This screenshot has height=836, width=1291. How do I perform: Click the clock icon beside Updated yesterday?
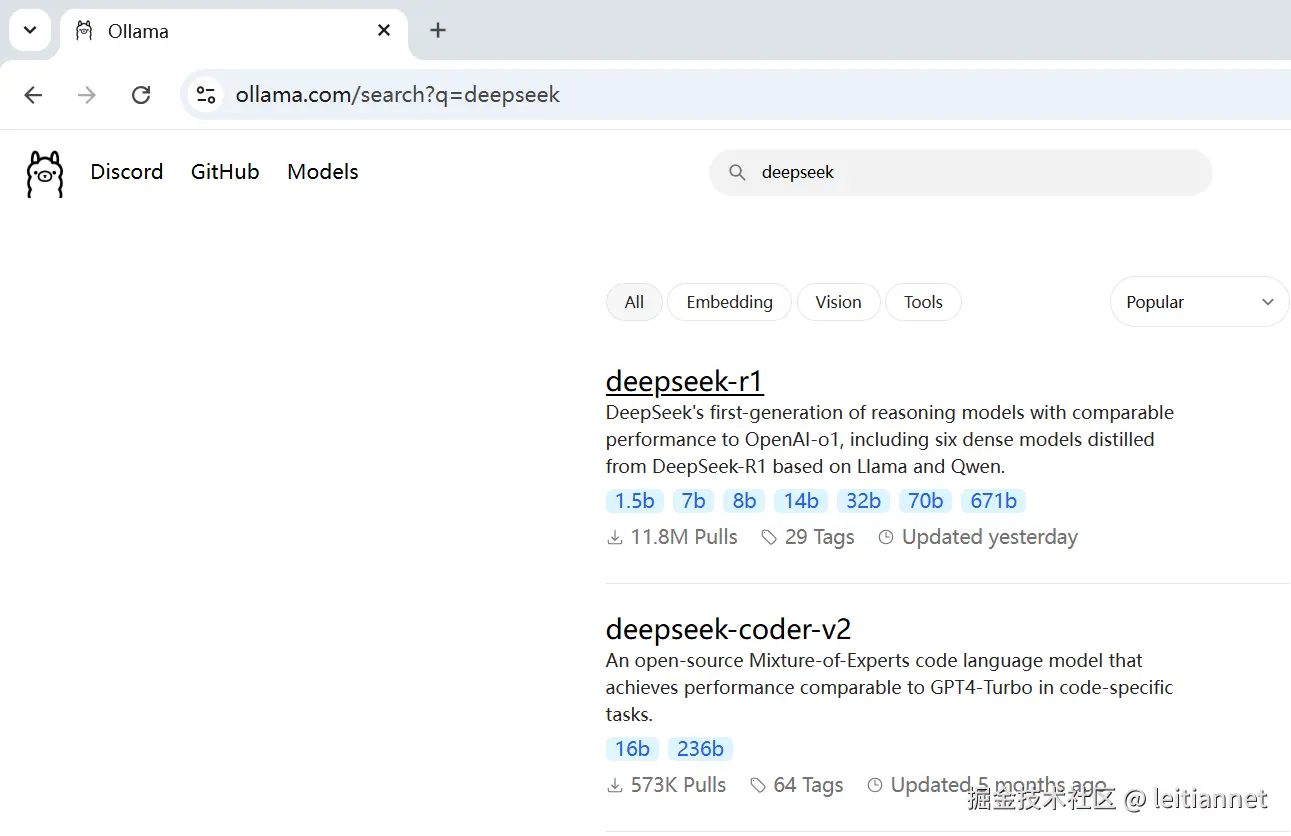coord(886,538)
